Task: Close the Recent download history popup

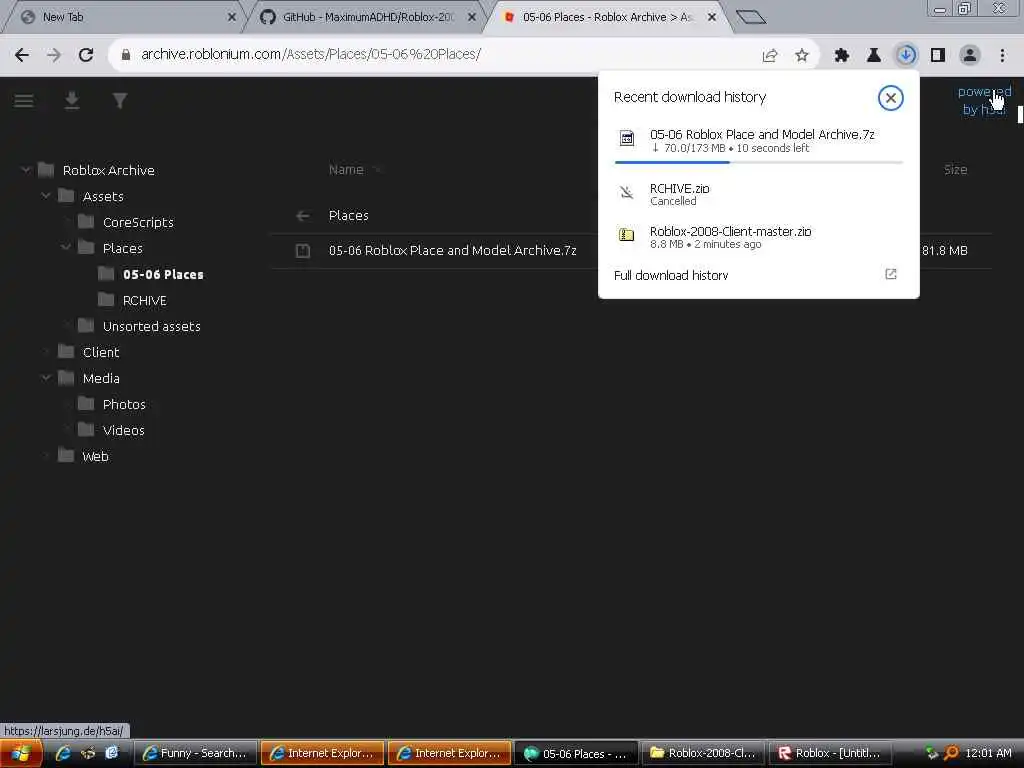Action: [x=890, y=98]
